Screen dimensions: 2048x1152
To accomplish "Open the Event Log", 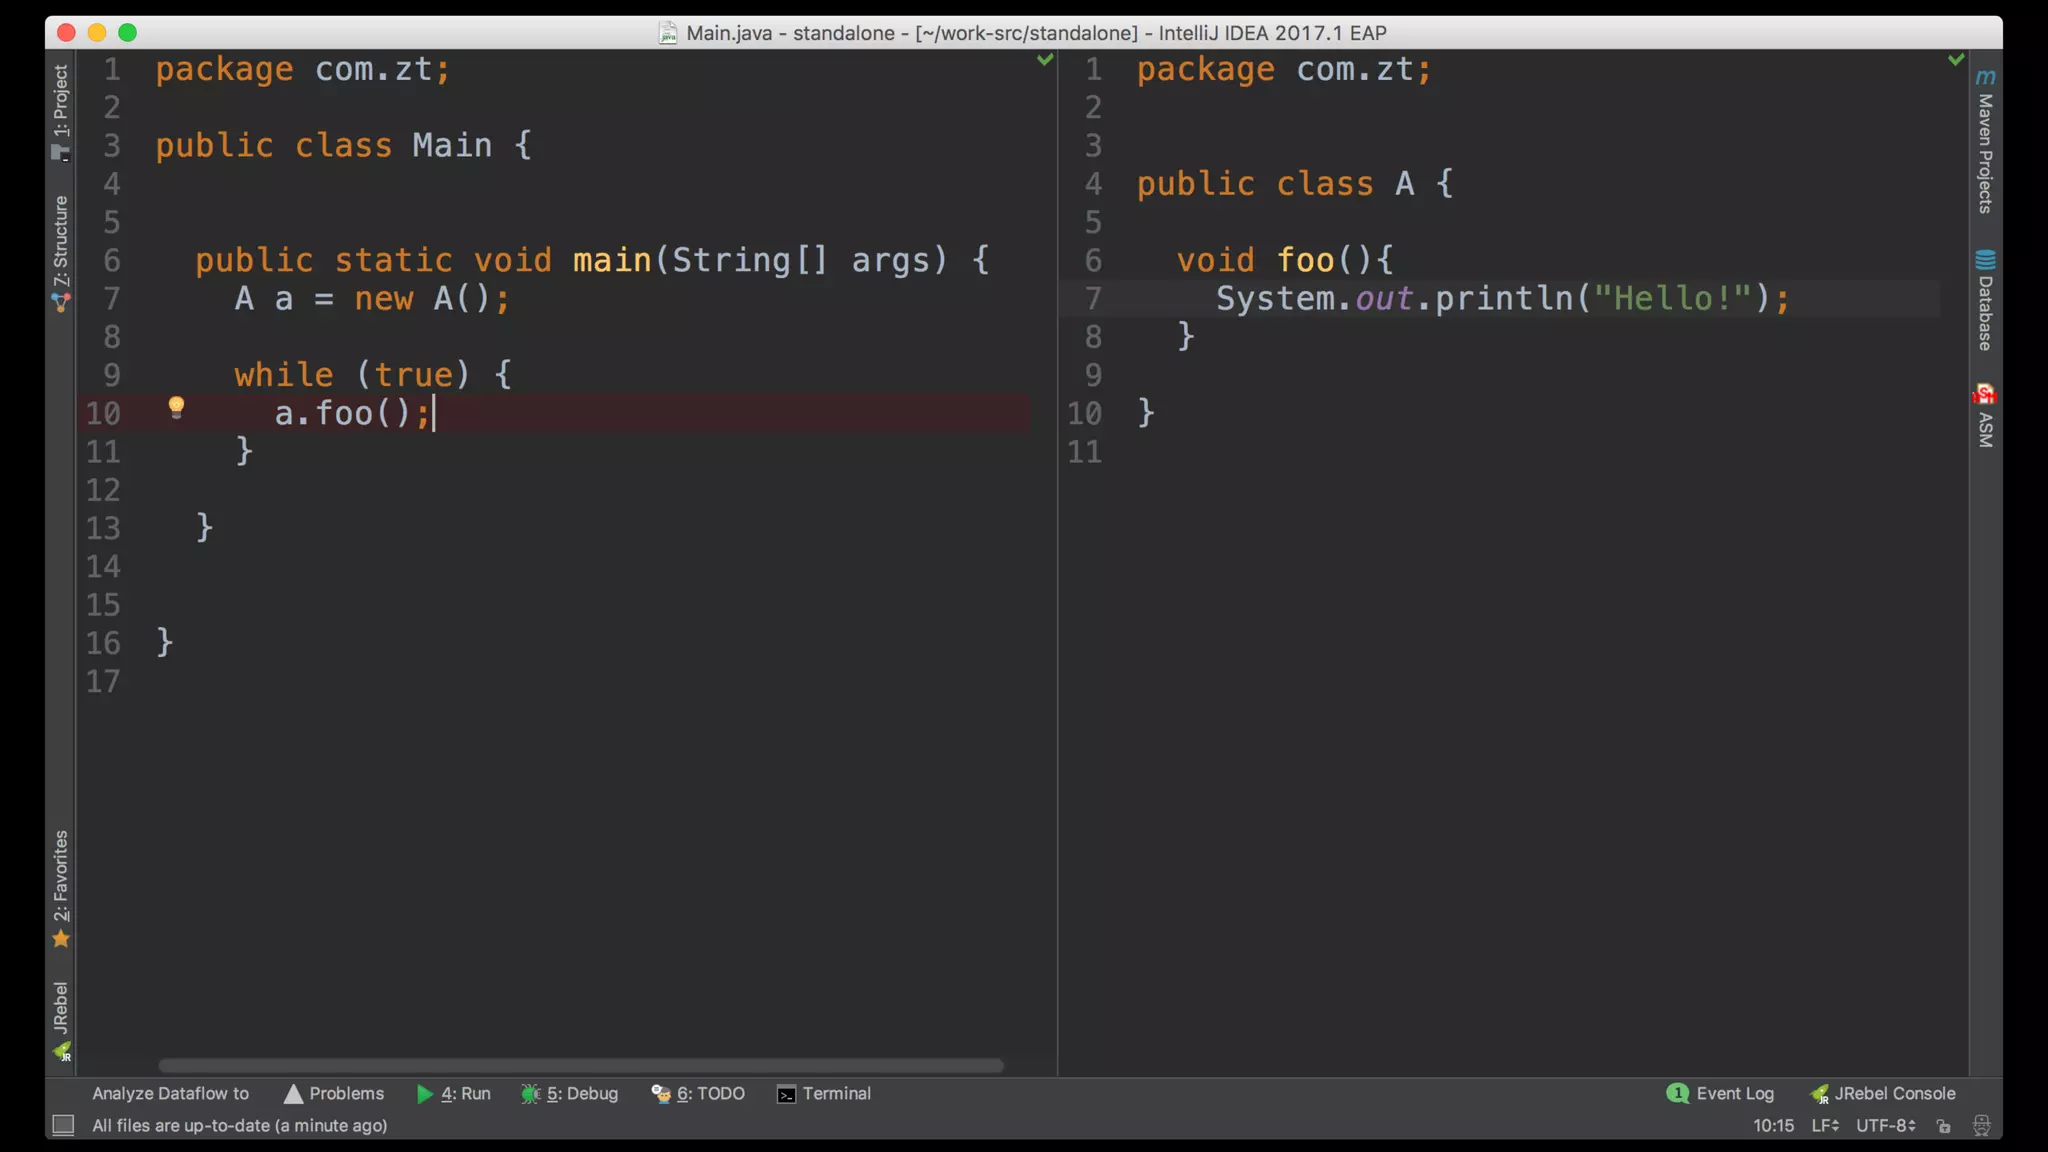I will pos(1721,1094).
